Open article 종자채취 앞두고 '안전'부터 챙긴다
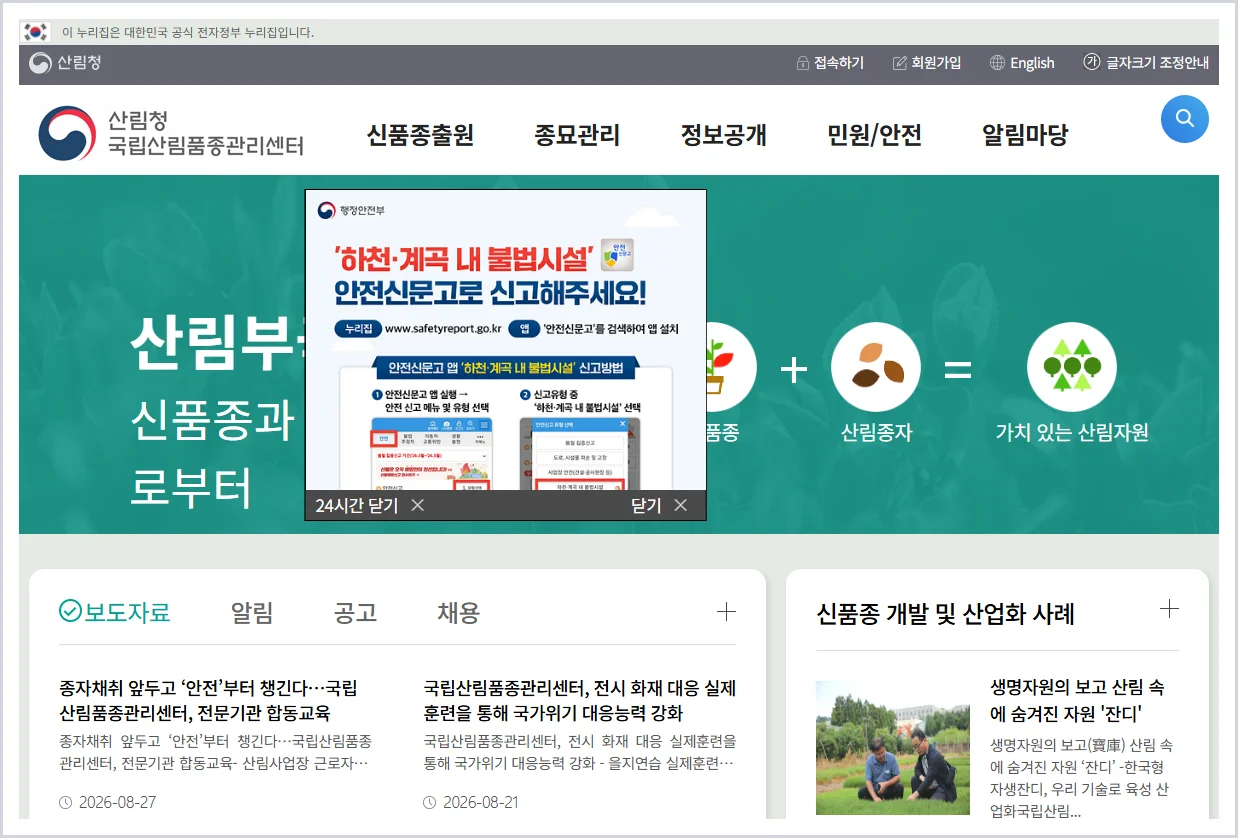 click(209, 700)
